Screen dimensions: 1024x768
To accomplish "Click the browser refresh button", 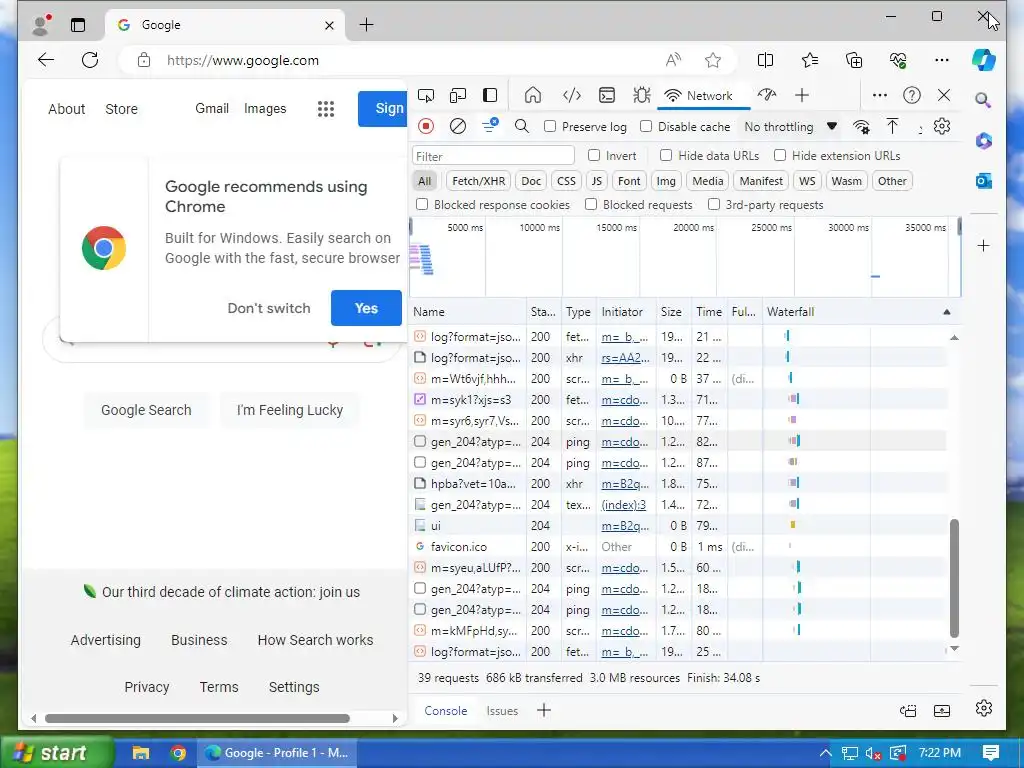I will 90,60.
